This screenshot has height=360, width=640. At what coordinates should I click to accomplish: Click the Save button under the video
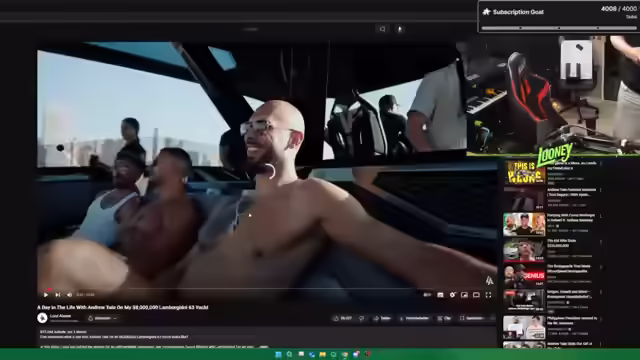pyautogui.click(x=472, y=318)
